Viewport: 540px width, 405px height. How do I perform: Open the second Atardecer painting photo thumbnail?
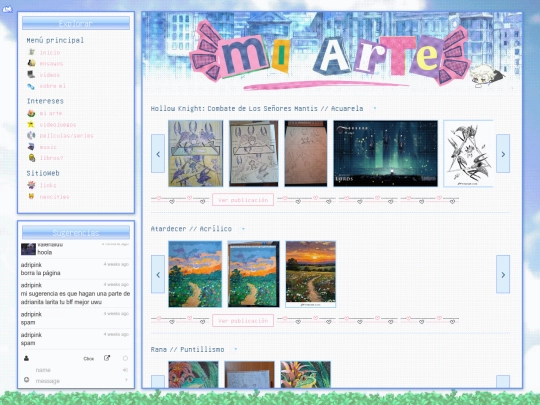tap(253, 274)
